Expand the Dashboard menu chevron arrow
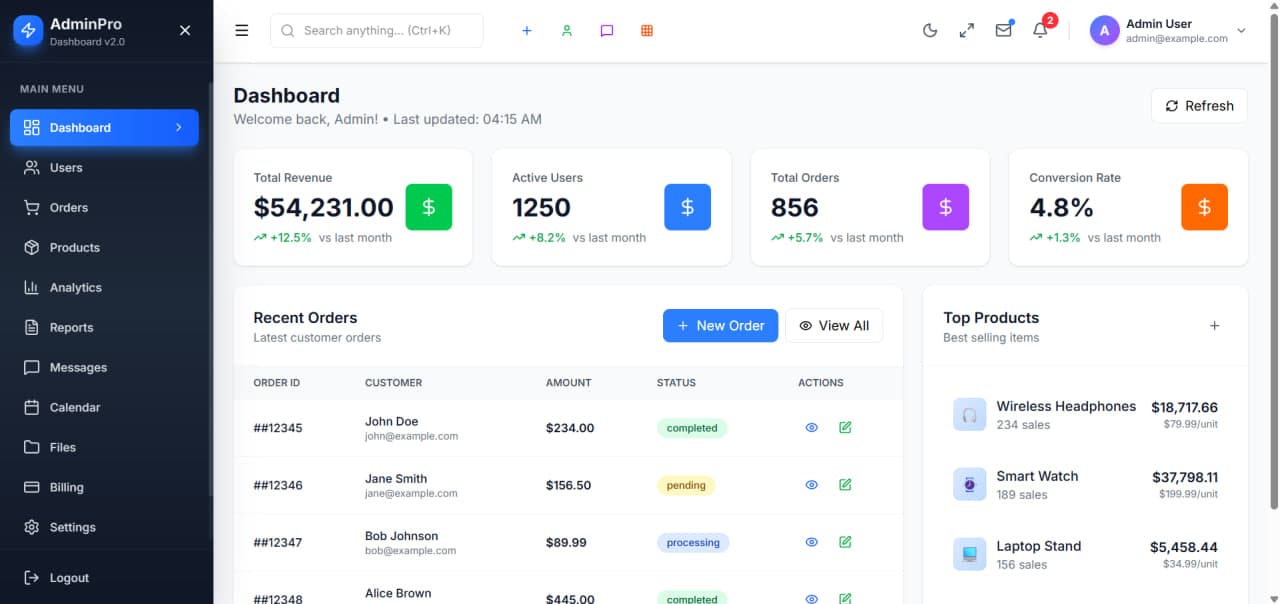Viewport: 1280px width, 604px height. tap(179, 128)
